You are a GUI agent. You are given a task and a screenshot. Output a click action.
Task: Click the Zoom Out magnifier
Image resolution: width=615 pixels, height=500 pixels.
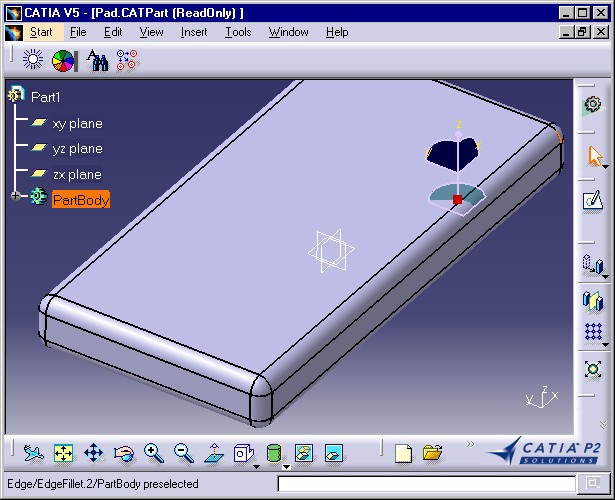click(184, 453)
